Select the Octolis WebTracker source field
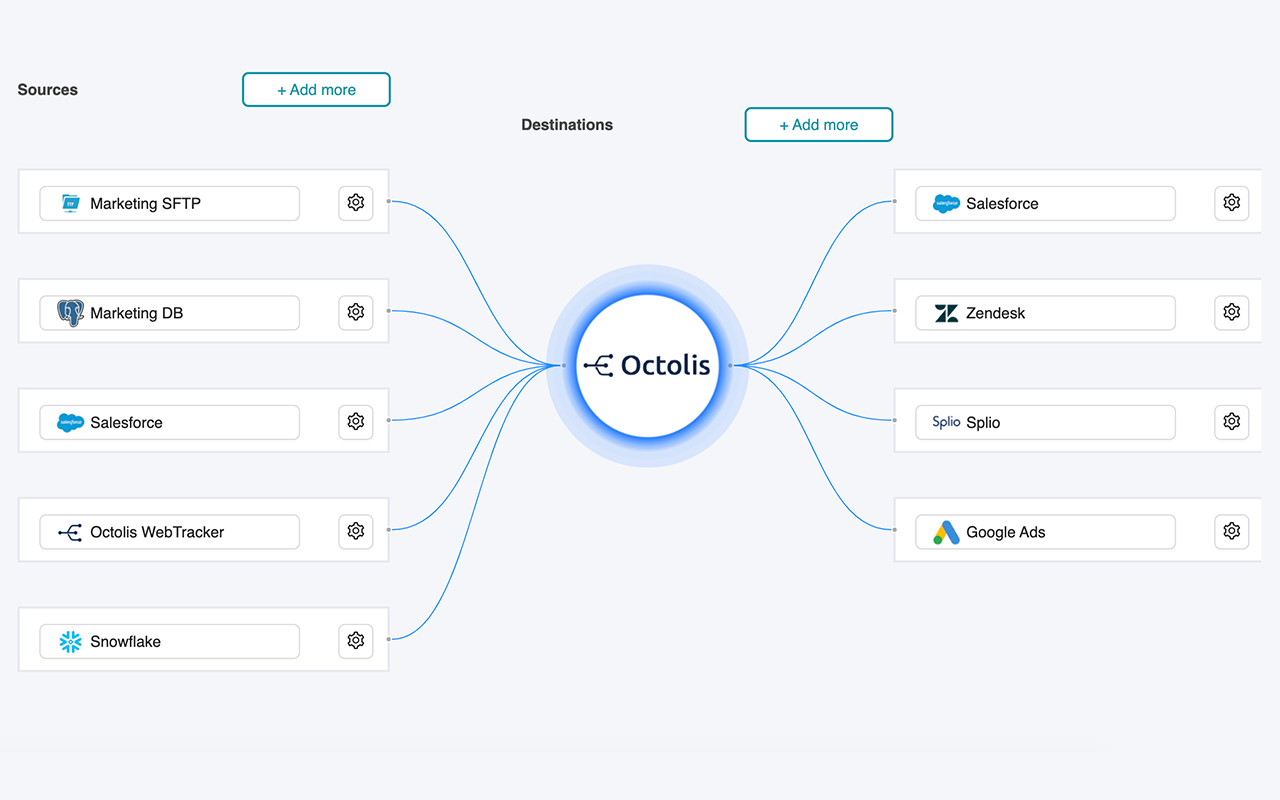The image size is (1280, 800). (170, 531)
